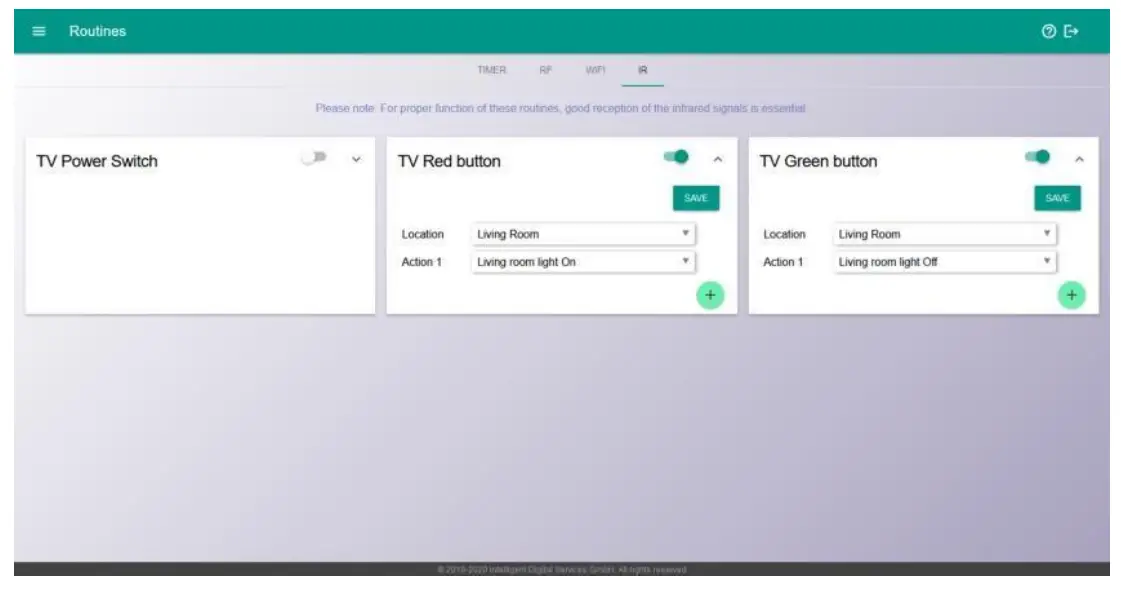The width and height of the screenshot is (1121, 591).
Task: Open Location dropdown in TV Green button card
Action: 944,234
